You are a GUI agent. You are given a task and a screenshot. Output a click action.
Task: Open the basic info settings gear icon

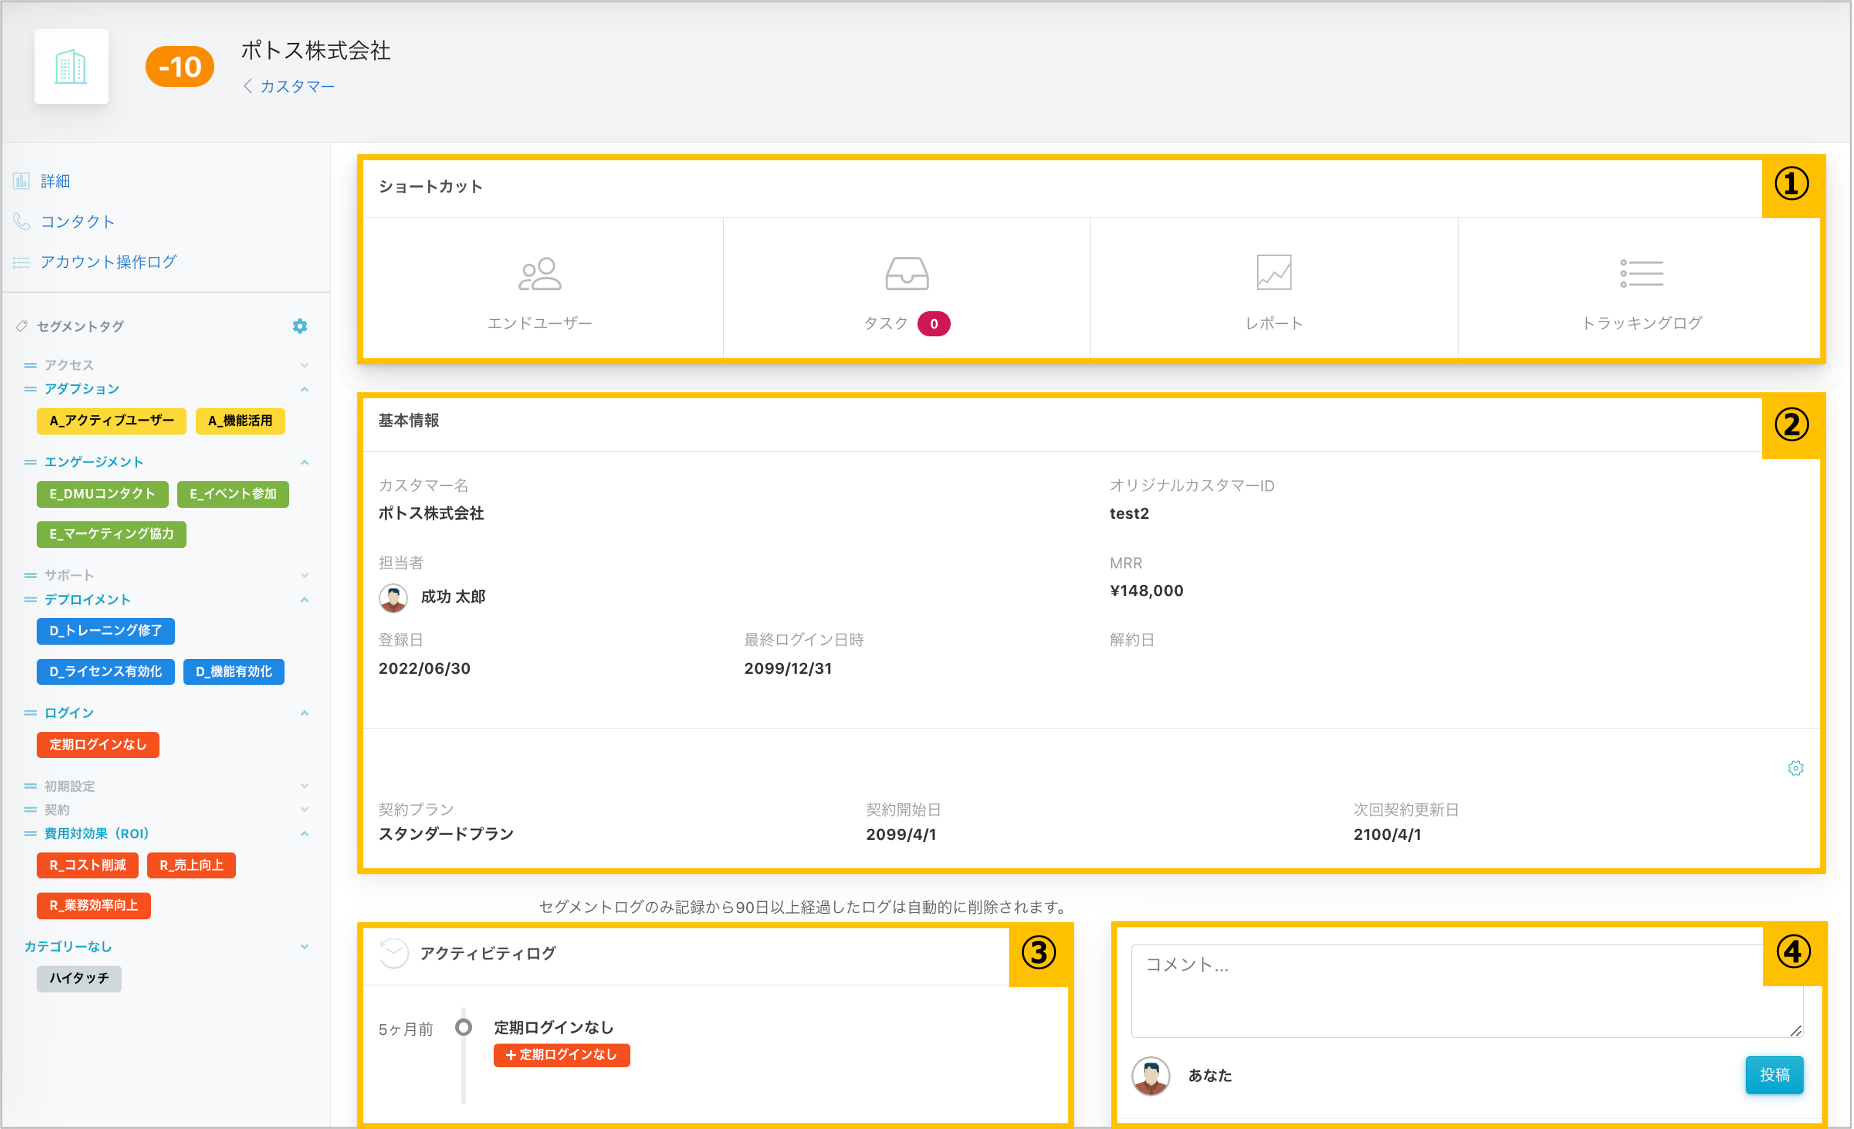1796,768
